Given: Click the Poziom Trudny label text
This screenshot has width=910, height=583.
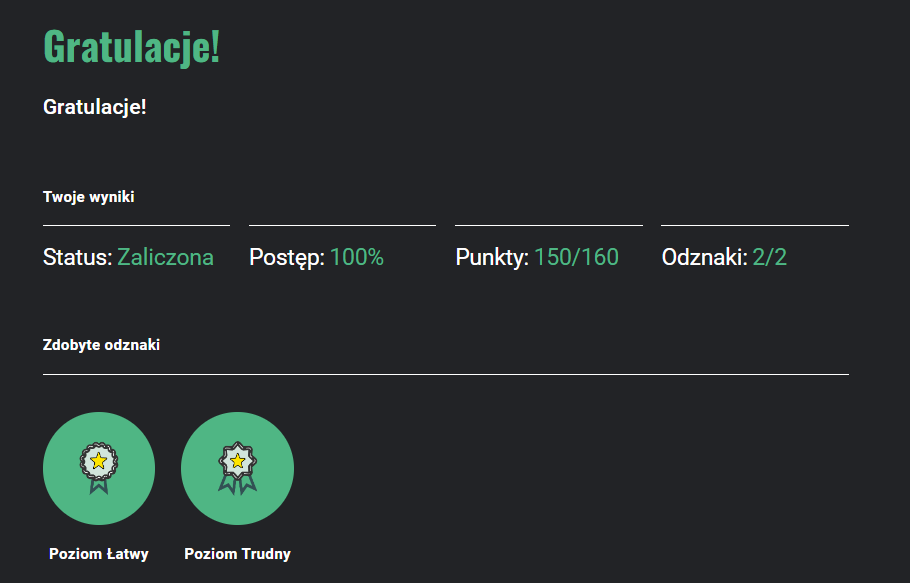Looking at the screenshot, I should pyautogui.click(x=237, y=553).
